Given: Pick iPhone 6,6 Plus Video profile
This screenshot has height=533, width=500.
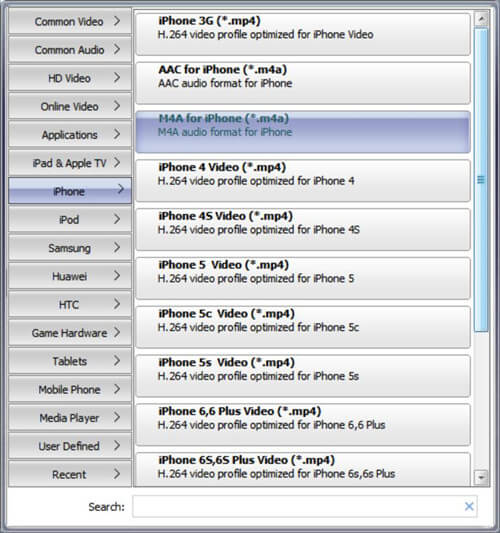Looking at the screenshot, I should (303, 425).
